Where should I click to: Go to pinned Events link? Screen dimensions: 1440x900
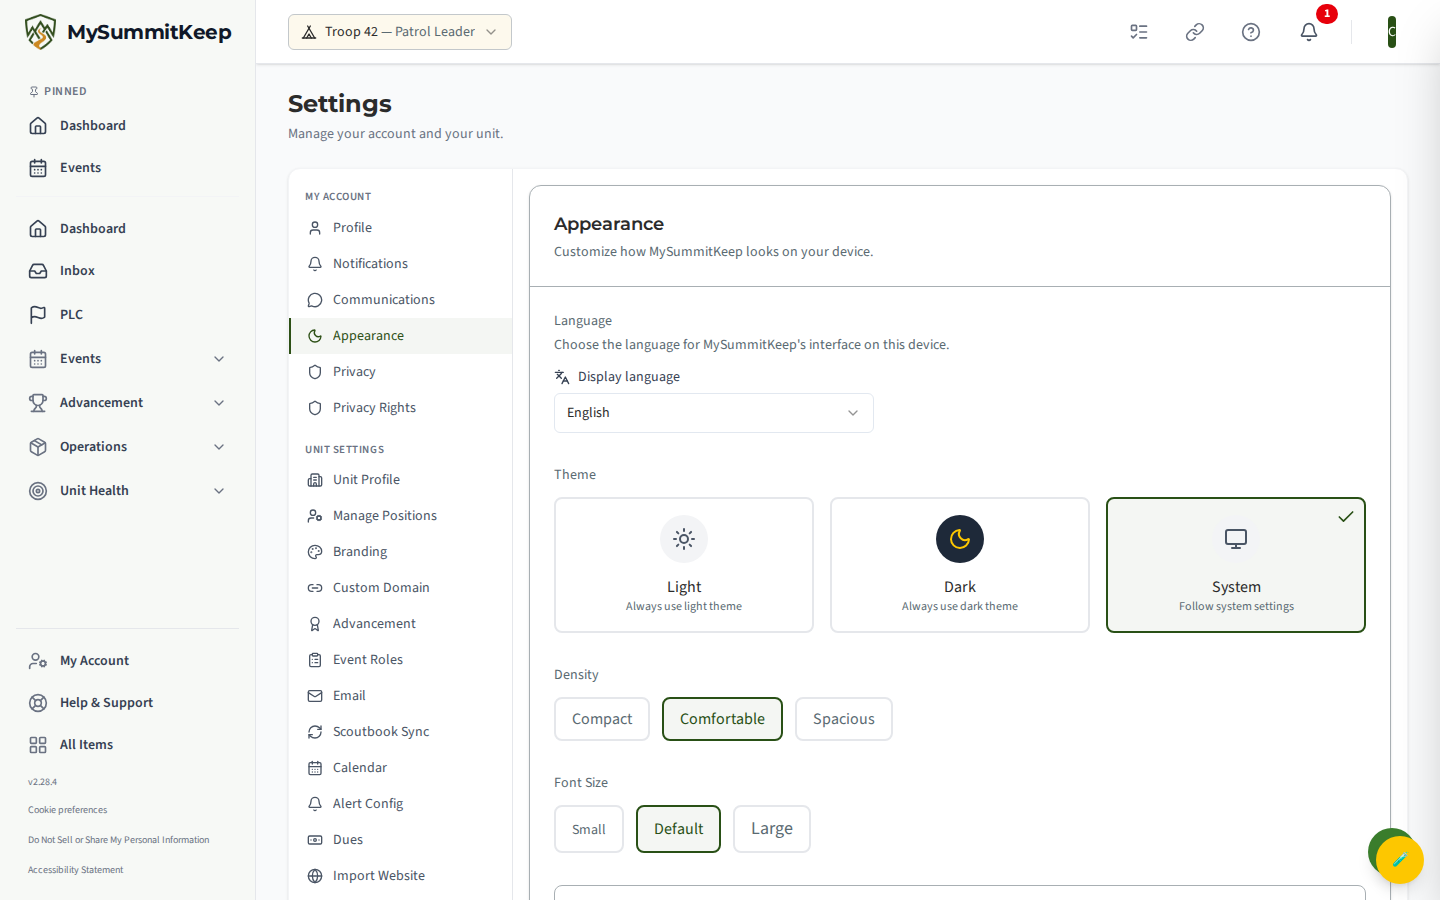(127, 168)
